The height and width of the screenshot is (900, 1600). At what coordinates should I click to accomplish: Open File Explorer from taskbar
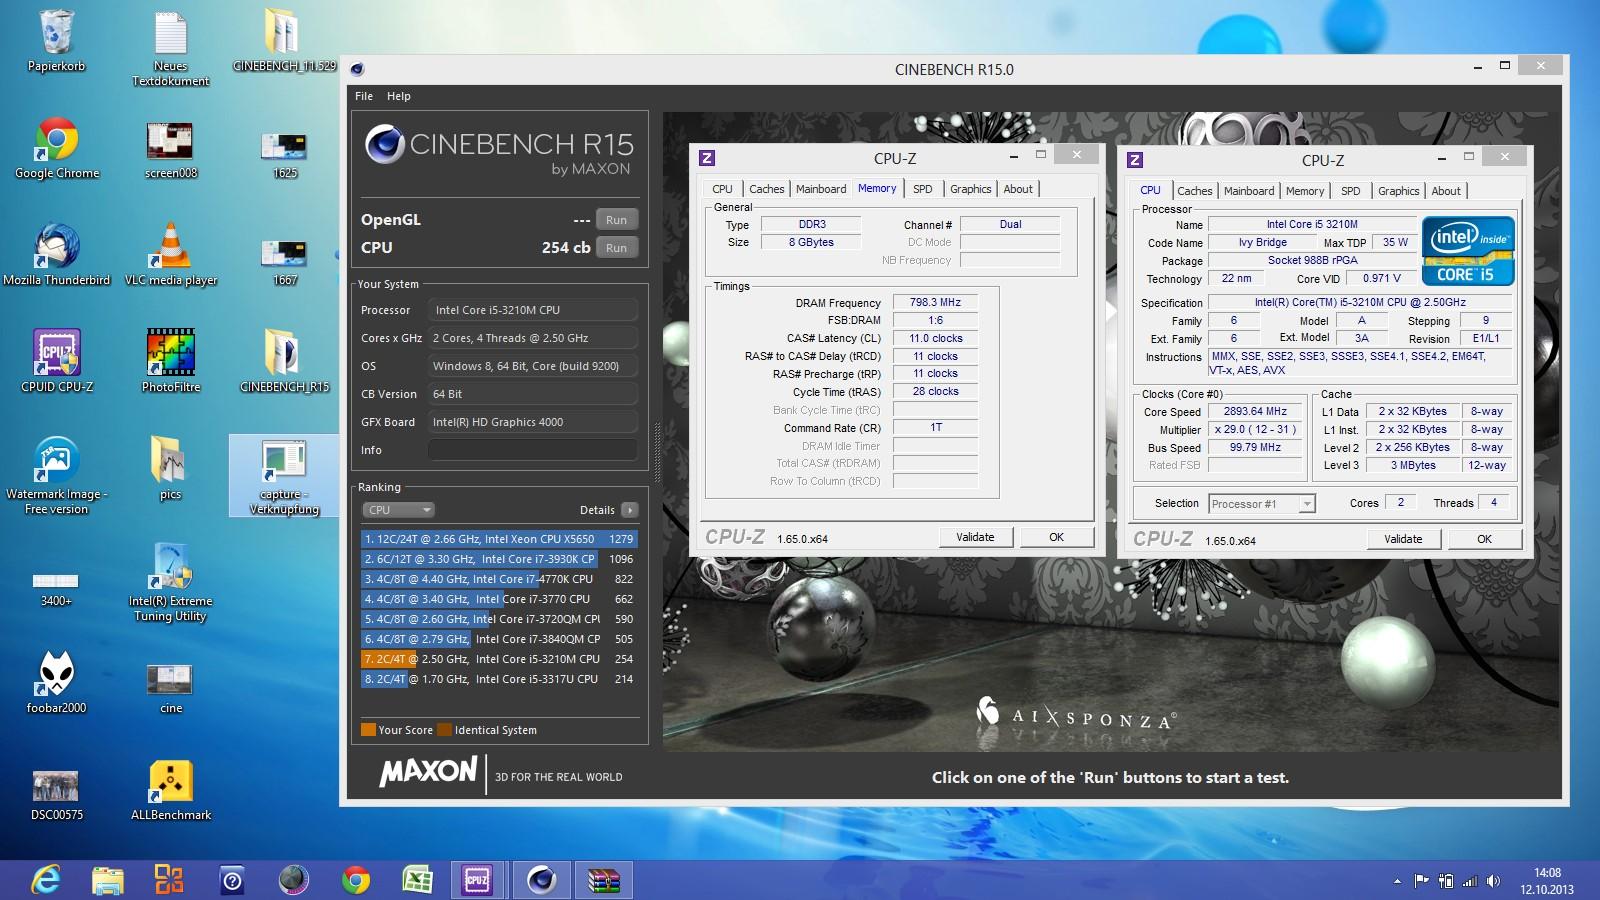108,880
